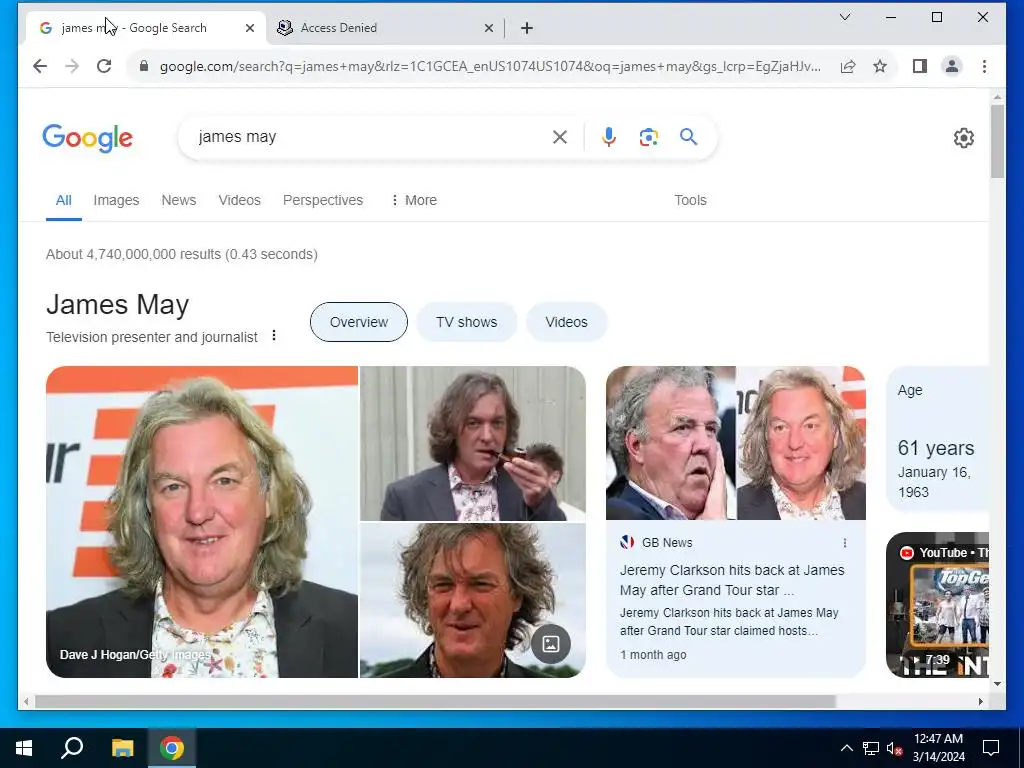Click the scroll right arrow at the bottom
This screenshot has height=768, width=1024.
(980, 701)
